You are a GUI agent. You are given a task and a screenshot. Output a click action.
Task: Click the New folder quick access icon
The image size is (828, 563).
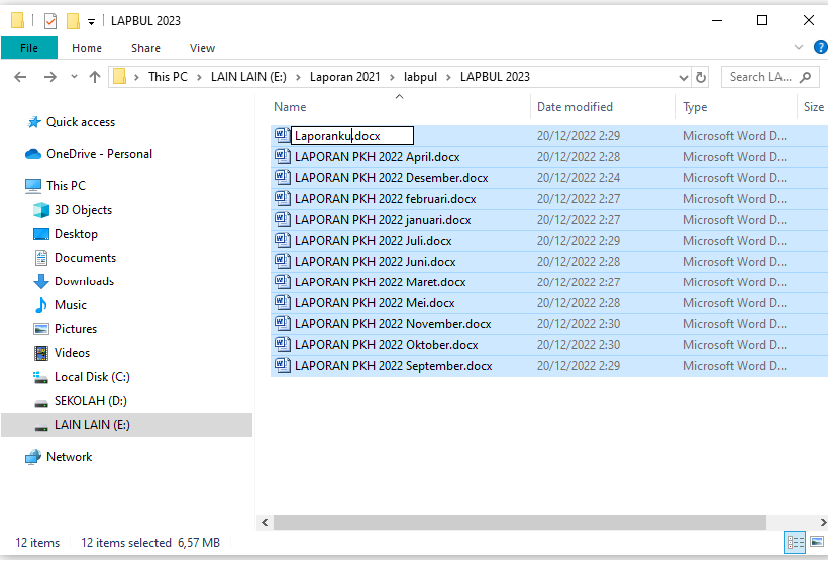[x=73, y=21]
